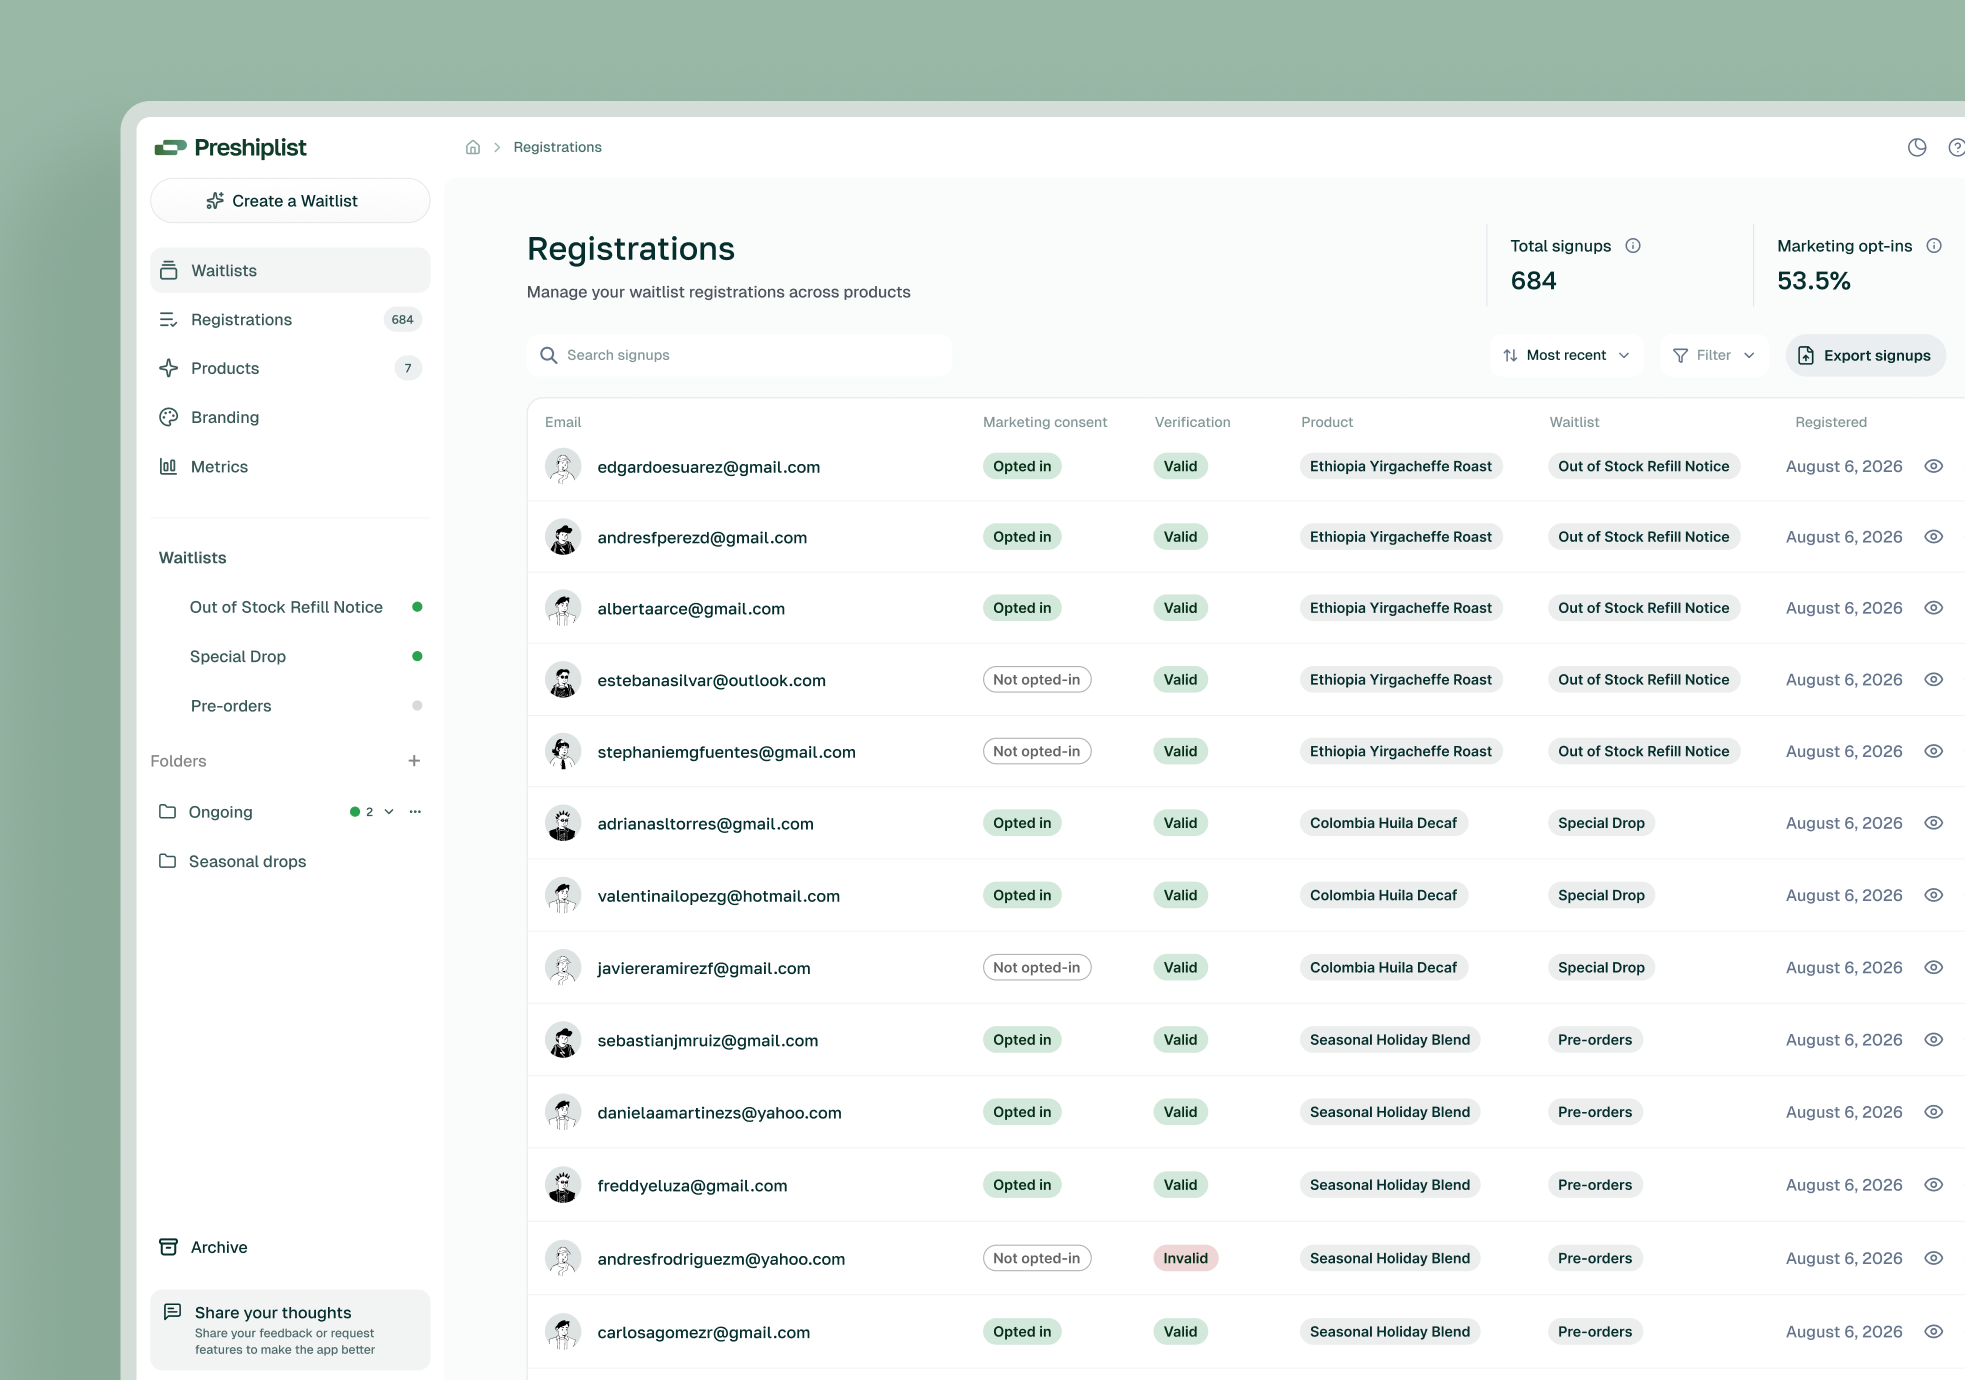The height and width of the screenshot is (1380, 1965).
Task: Toggle eye icon for estebanasilvar@outlook.com row
Action: pyautogui.click(x=1934, y=680)
